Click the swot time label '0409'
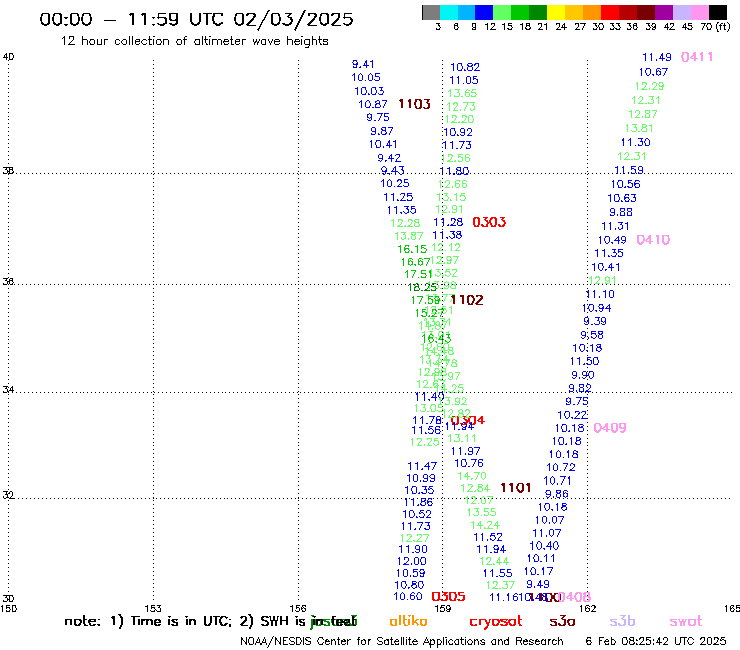 click(x=610, y=428)
